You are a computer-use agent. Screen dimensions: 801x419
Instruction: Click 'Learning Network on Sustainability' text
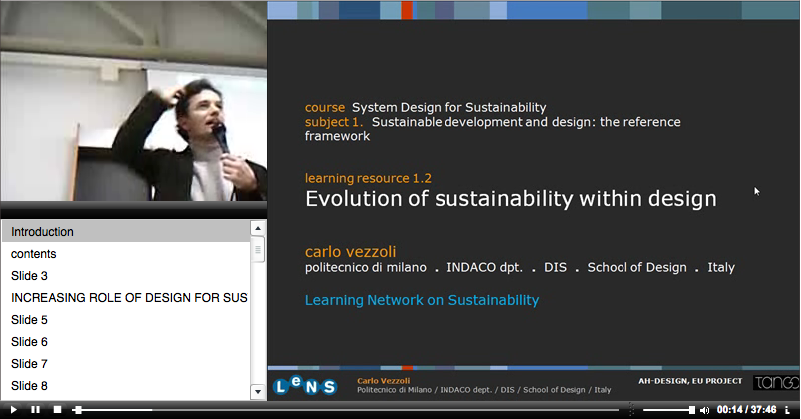422,300
